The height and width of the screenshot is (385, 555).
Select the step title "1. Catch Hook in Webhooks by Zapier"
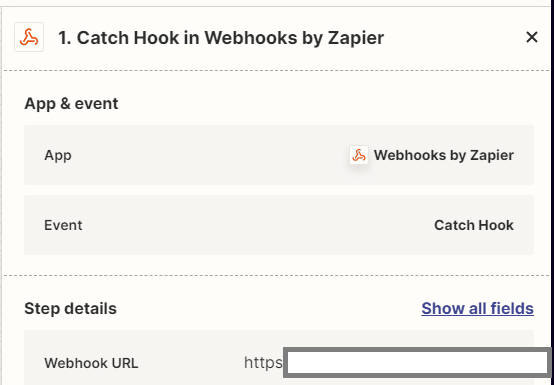pos(221,38)
